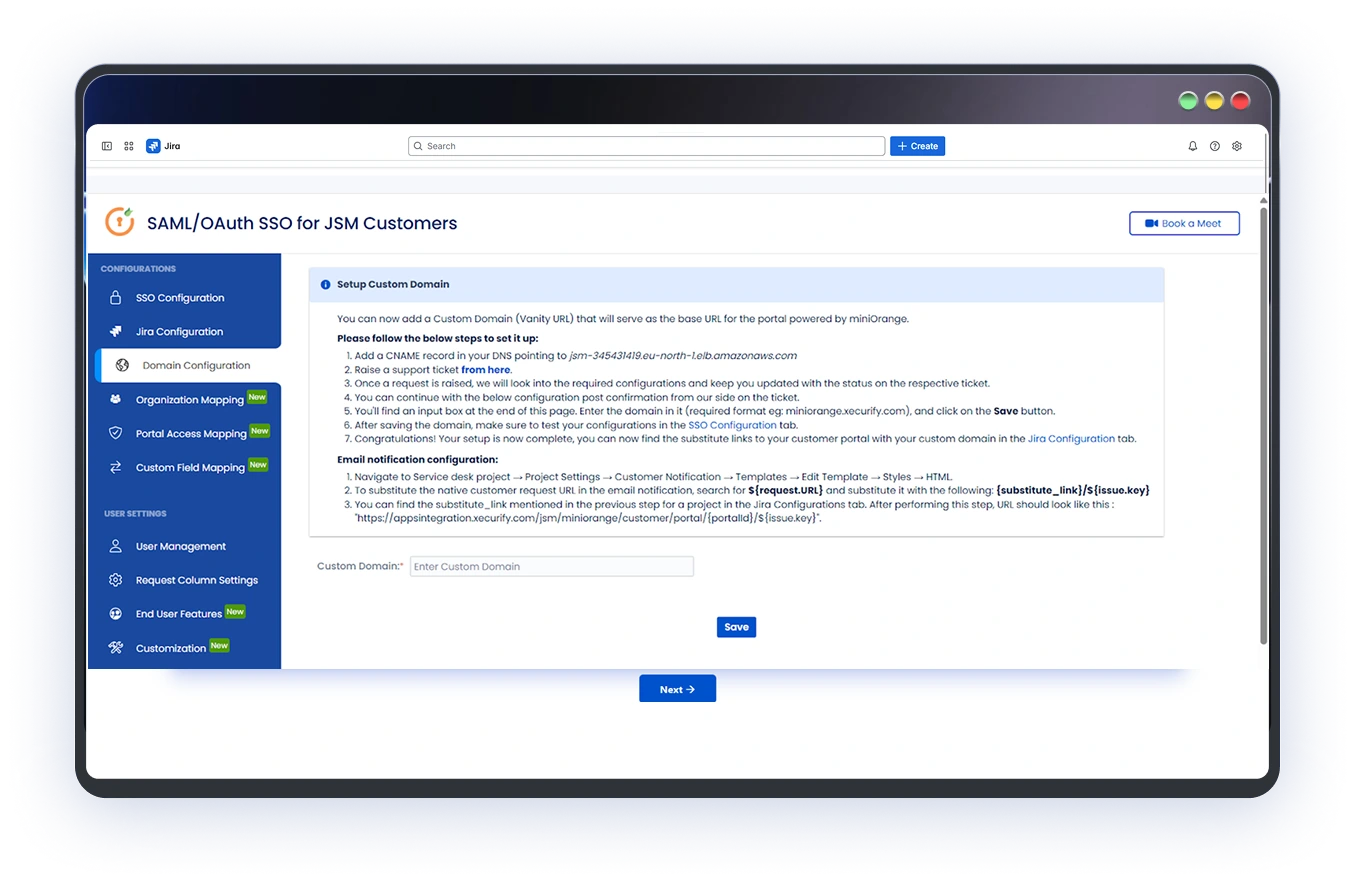Open the settings gear in top bar
This screenshot has width=1354, height=883.
[1237, 146]
